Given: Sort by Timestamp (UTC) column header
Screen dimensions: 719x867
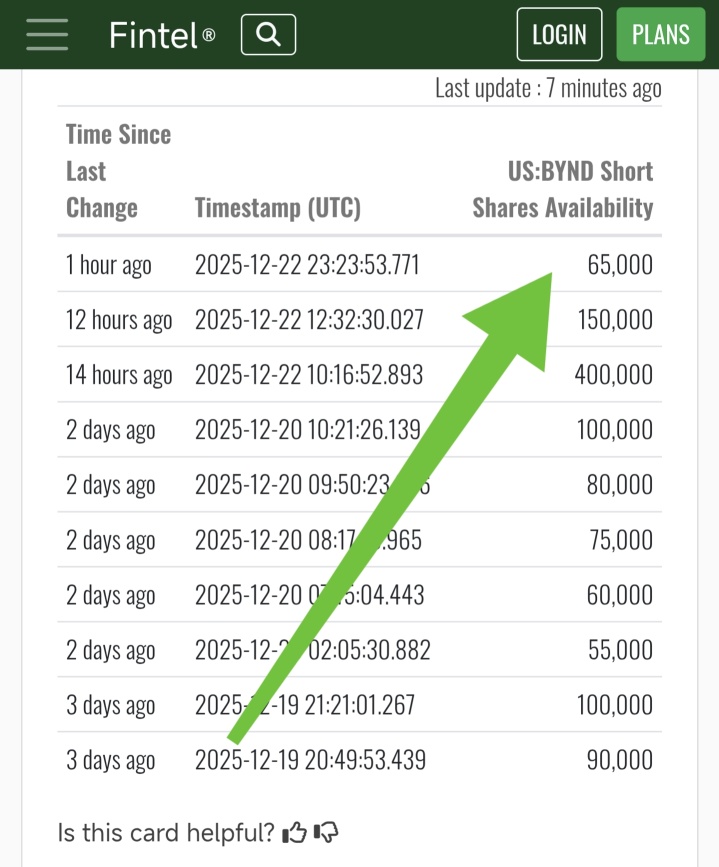Looking at the screenshot, I should [278, 208].
